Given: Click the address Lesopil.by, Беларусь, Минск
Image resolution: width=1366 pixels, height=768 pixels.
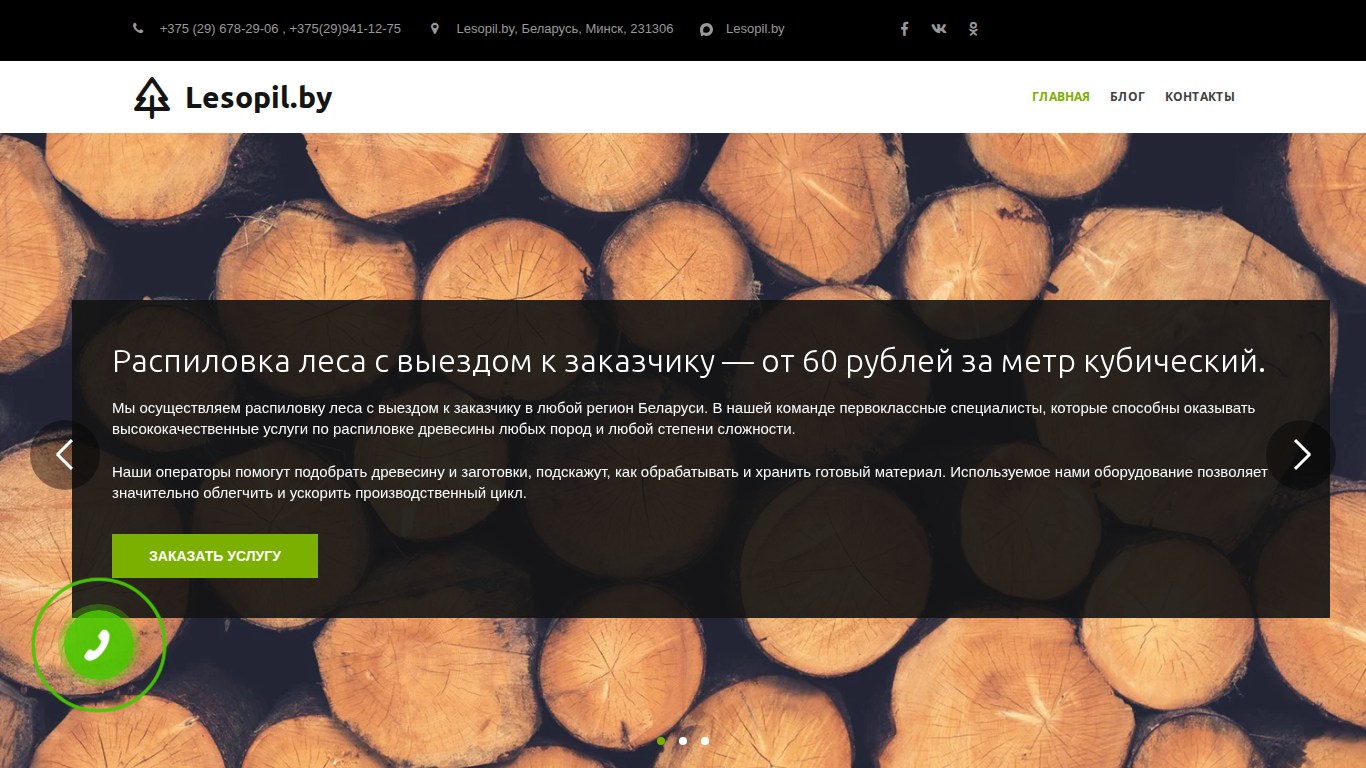Looking at the screenshot, I should pos(565,29).
